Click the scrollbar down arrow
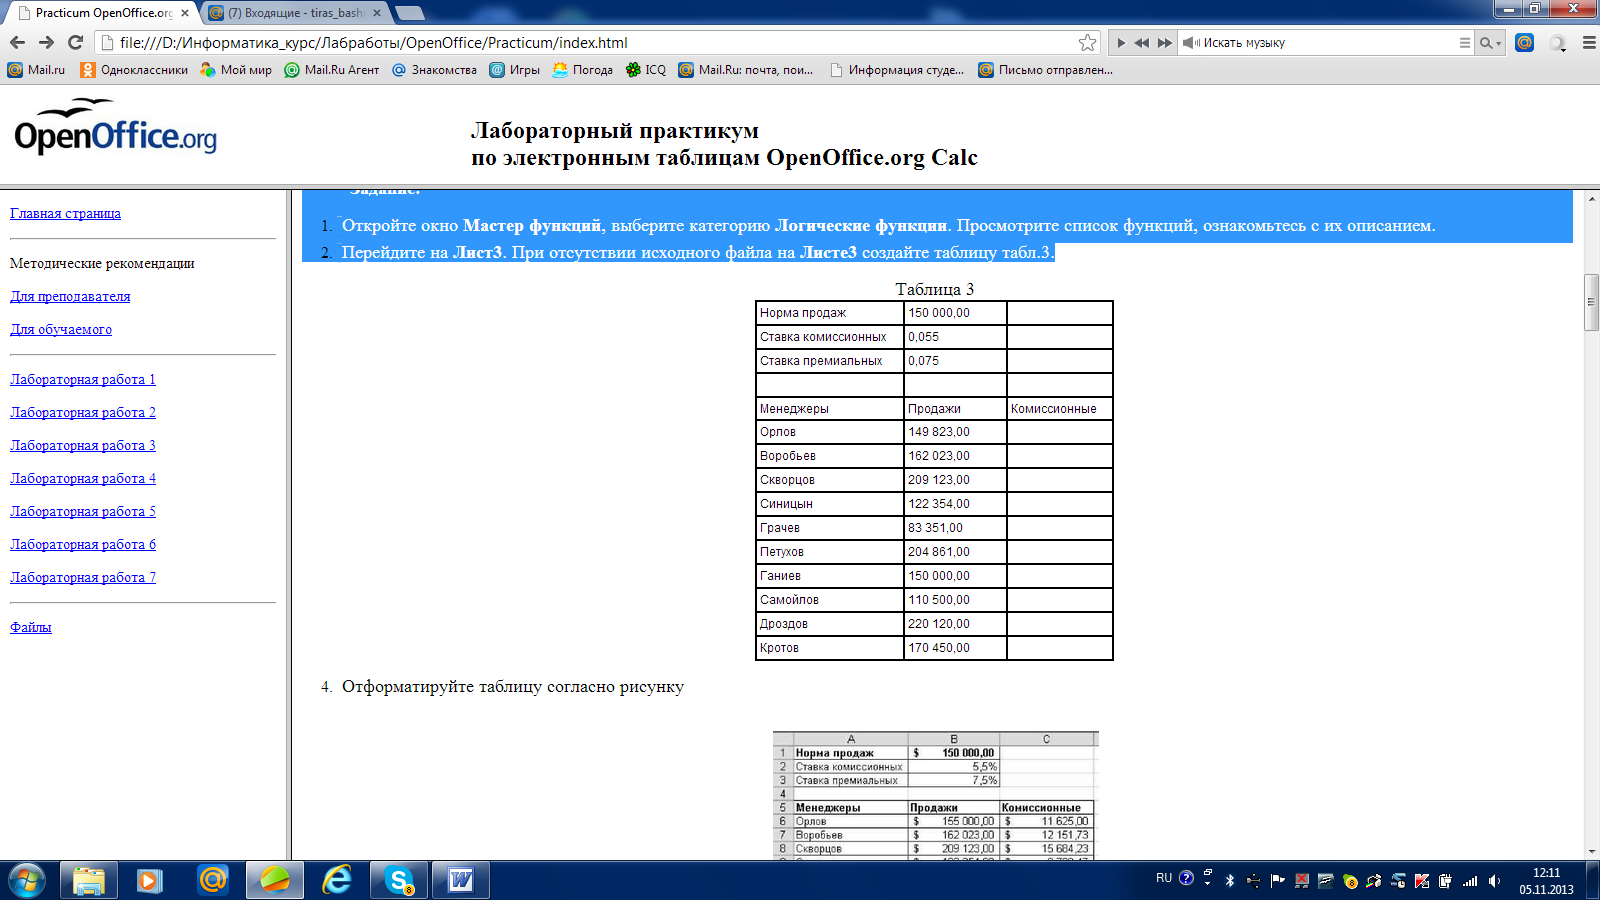 point(1591,852)
